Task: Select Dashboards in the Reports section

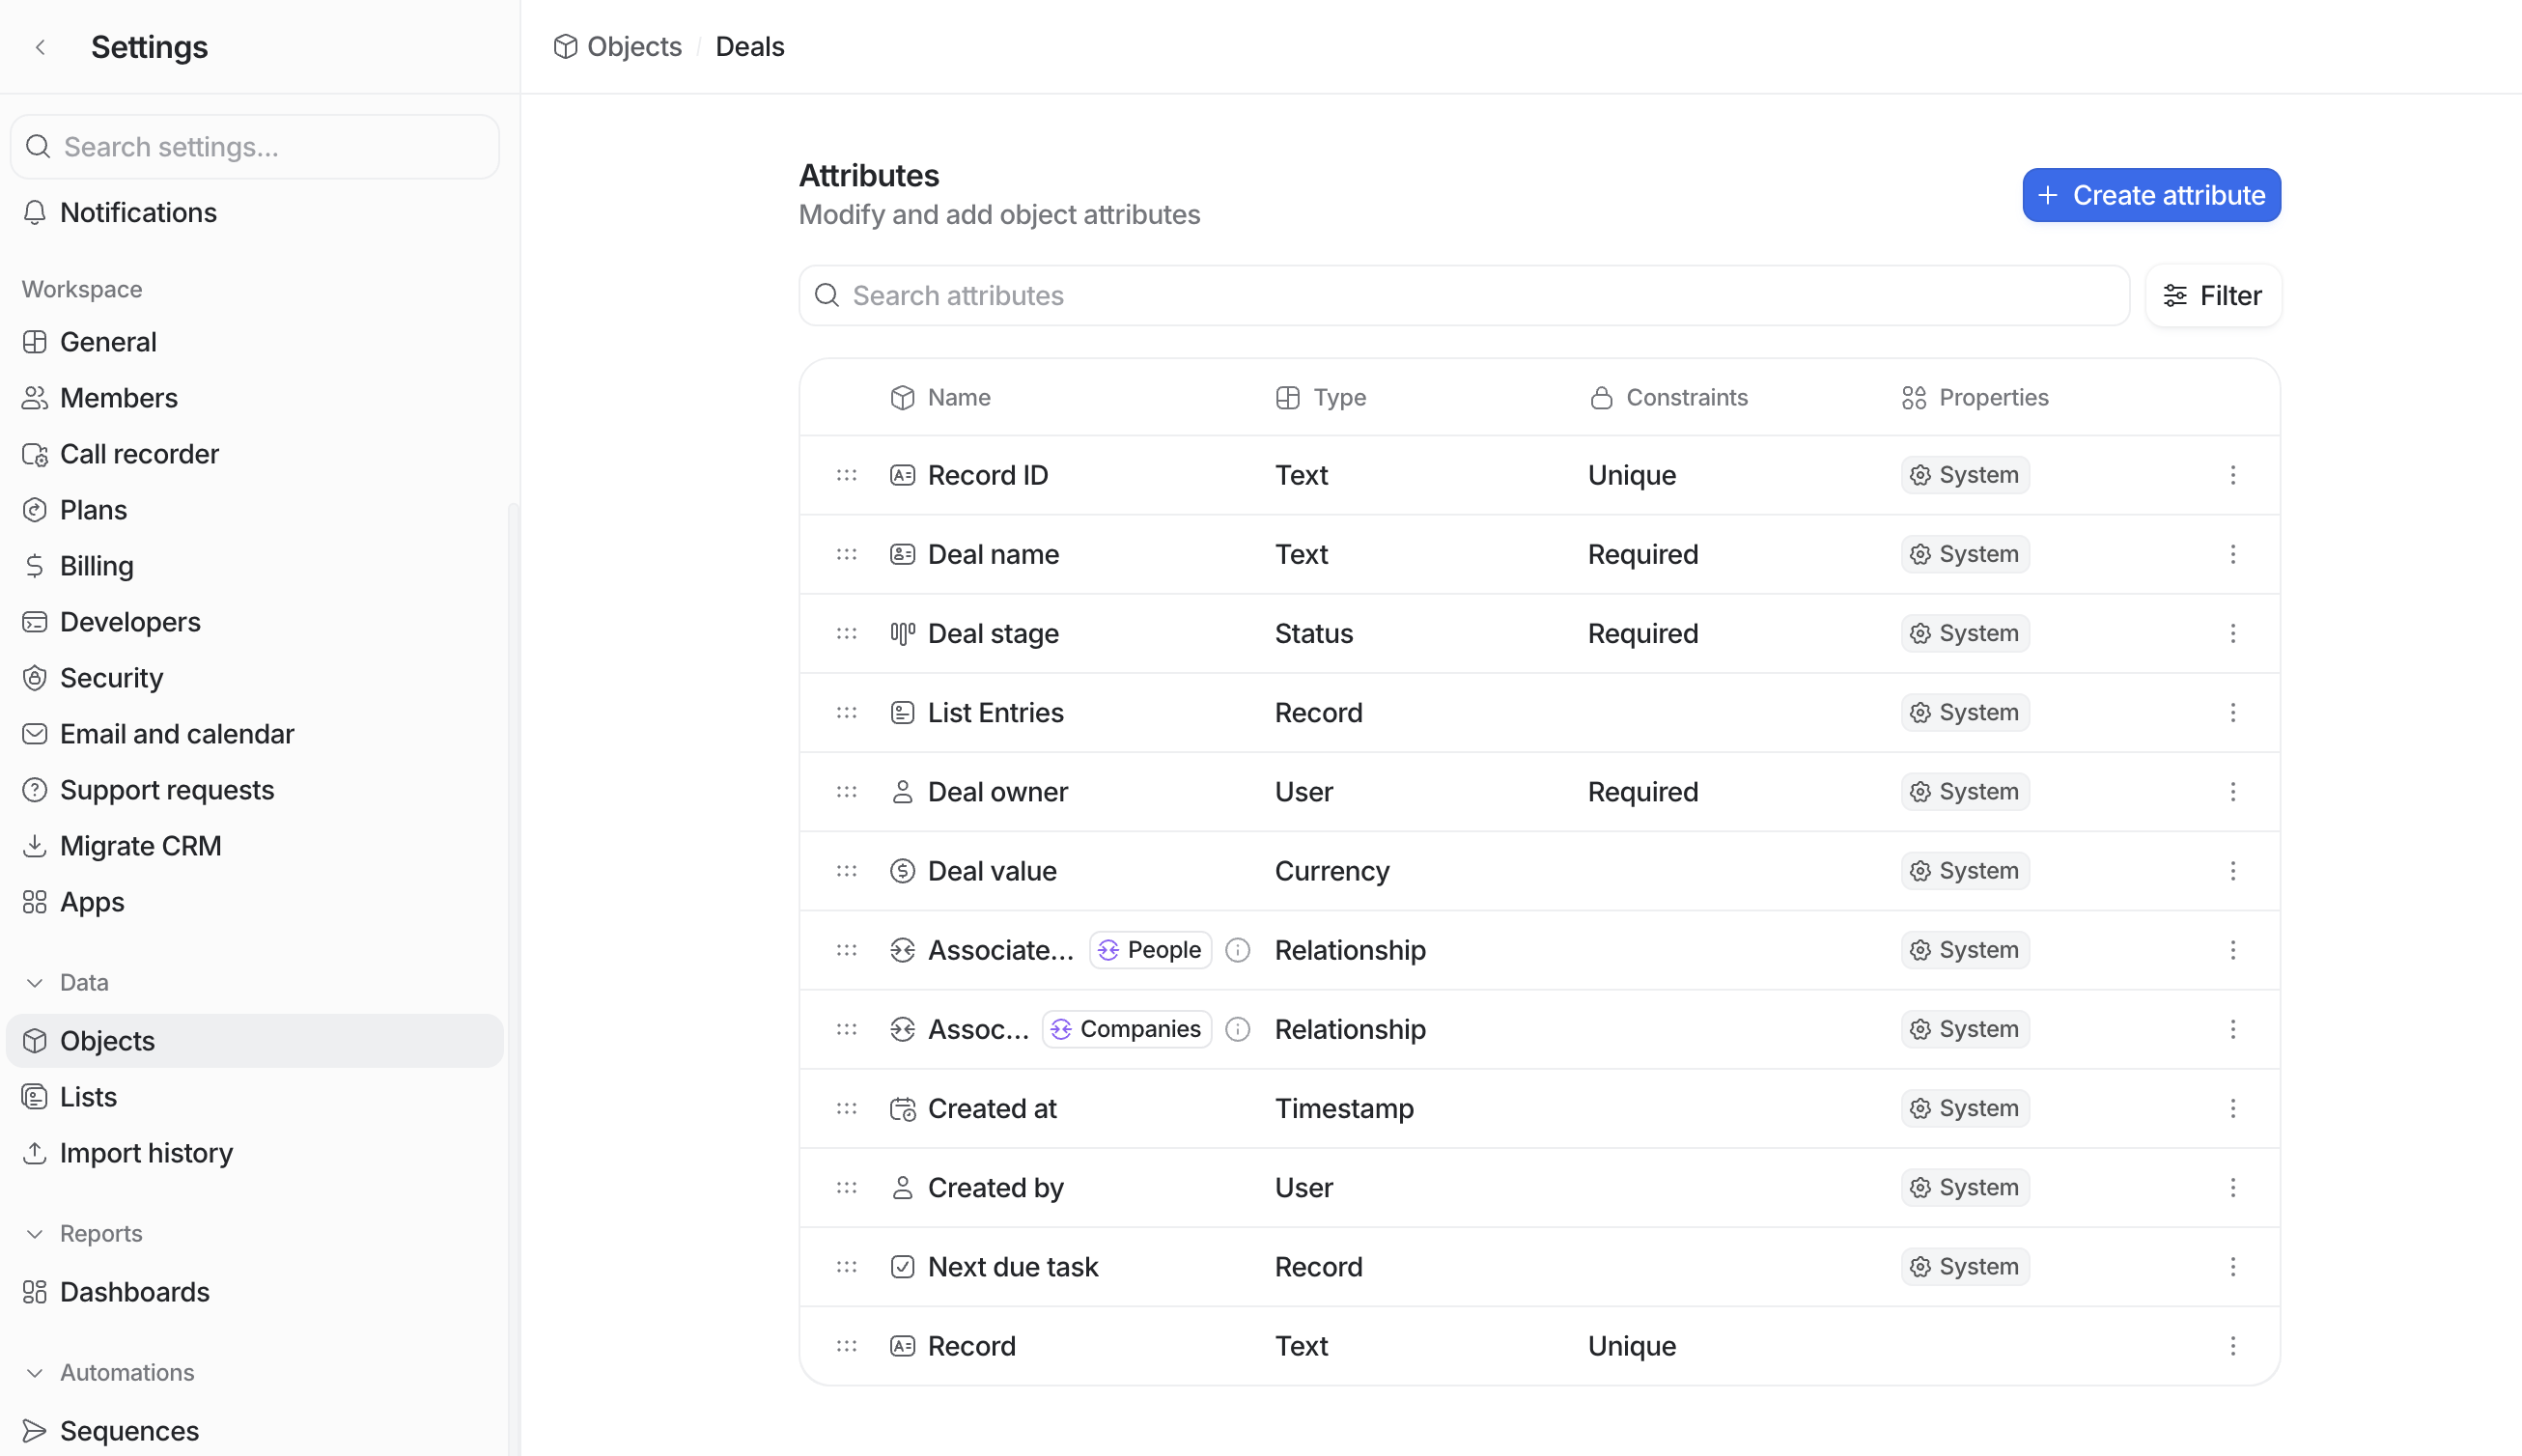Action: pyautogui.click(x=134, y=1292)
